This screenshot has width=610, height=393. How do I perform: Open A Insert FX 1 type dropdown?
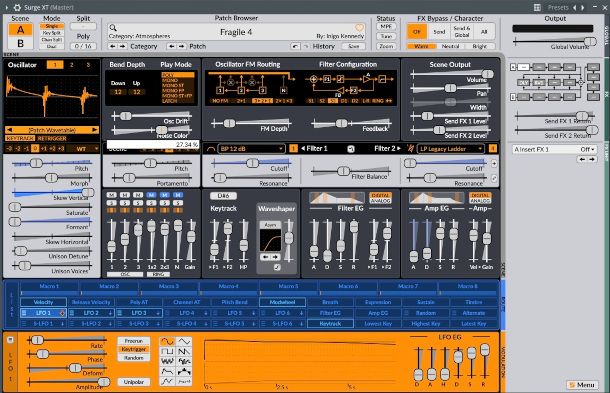554,149
